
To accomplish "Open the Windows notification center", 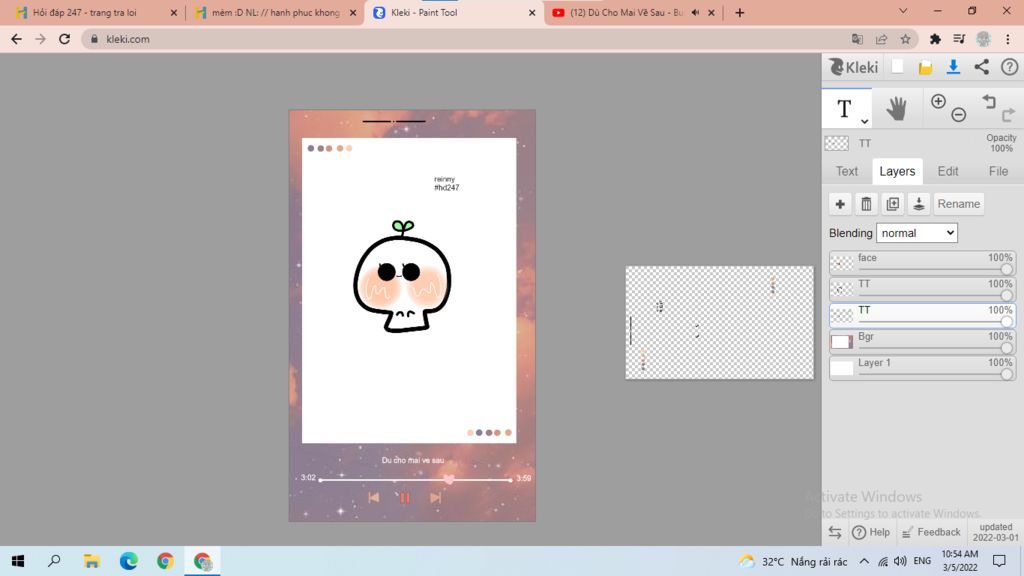I will [999, 561].
